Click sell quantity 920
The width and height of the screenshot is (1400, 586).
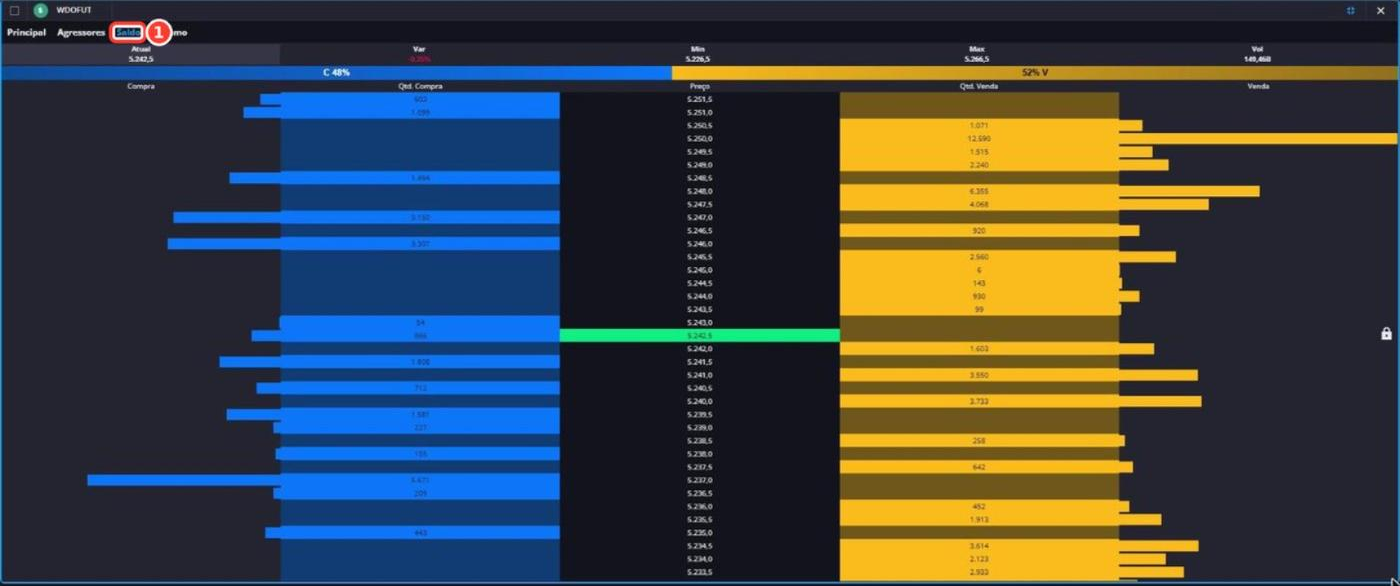(979, 231)
